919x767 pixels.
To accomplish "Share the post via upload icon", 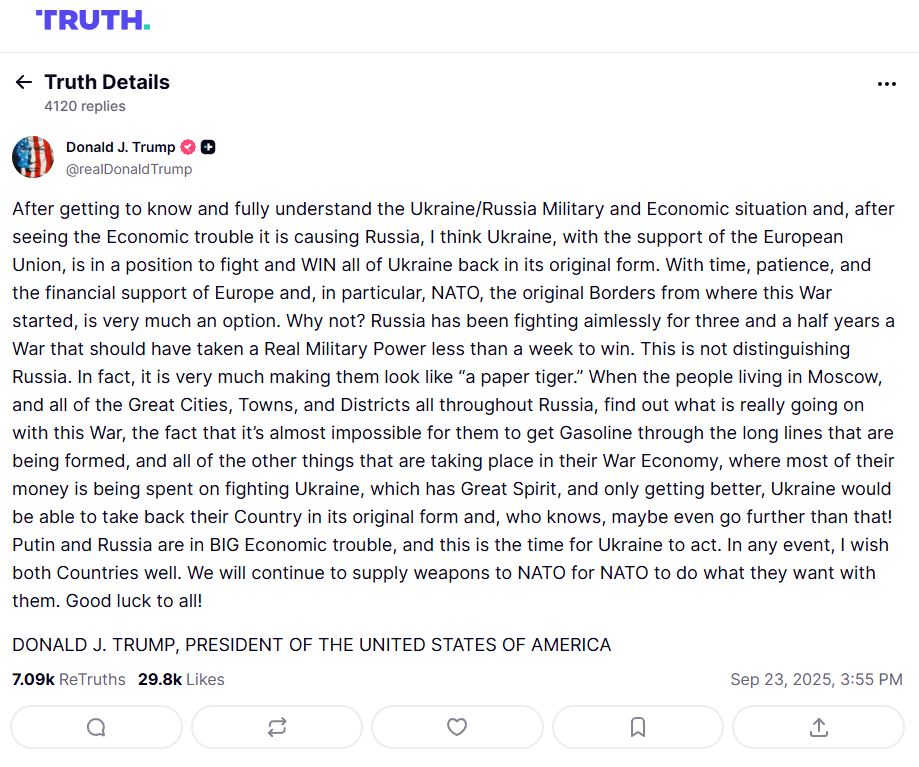I will coord(818,727).
